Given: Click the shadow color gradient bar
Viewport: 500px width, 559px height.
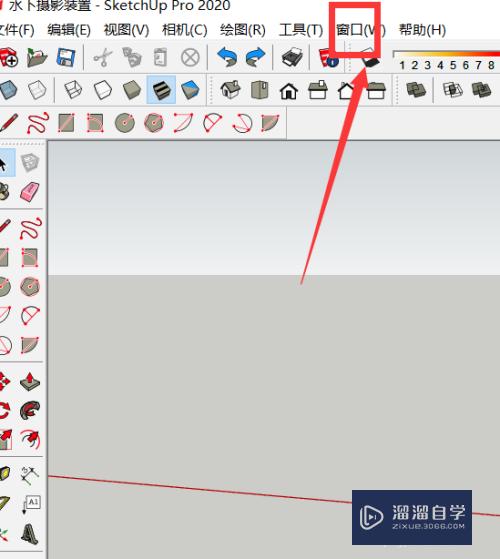Looking at the screenshot, I should (446, 54).
